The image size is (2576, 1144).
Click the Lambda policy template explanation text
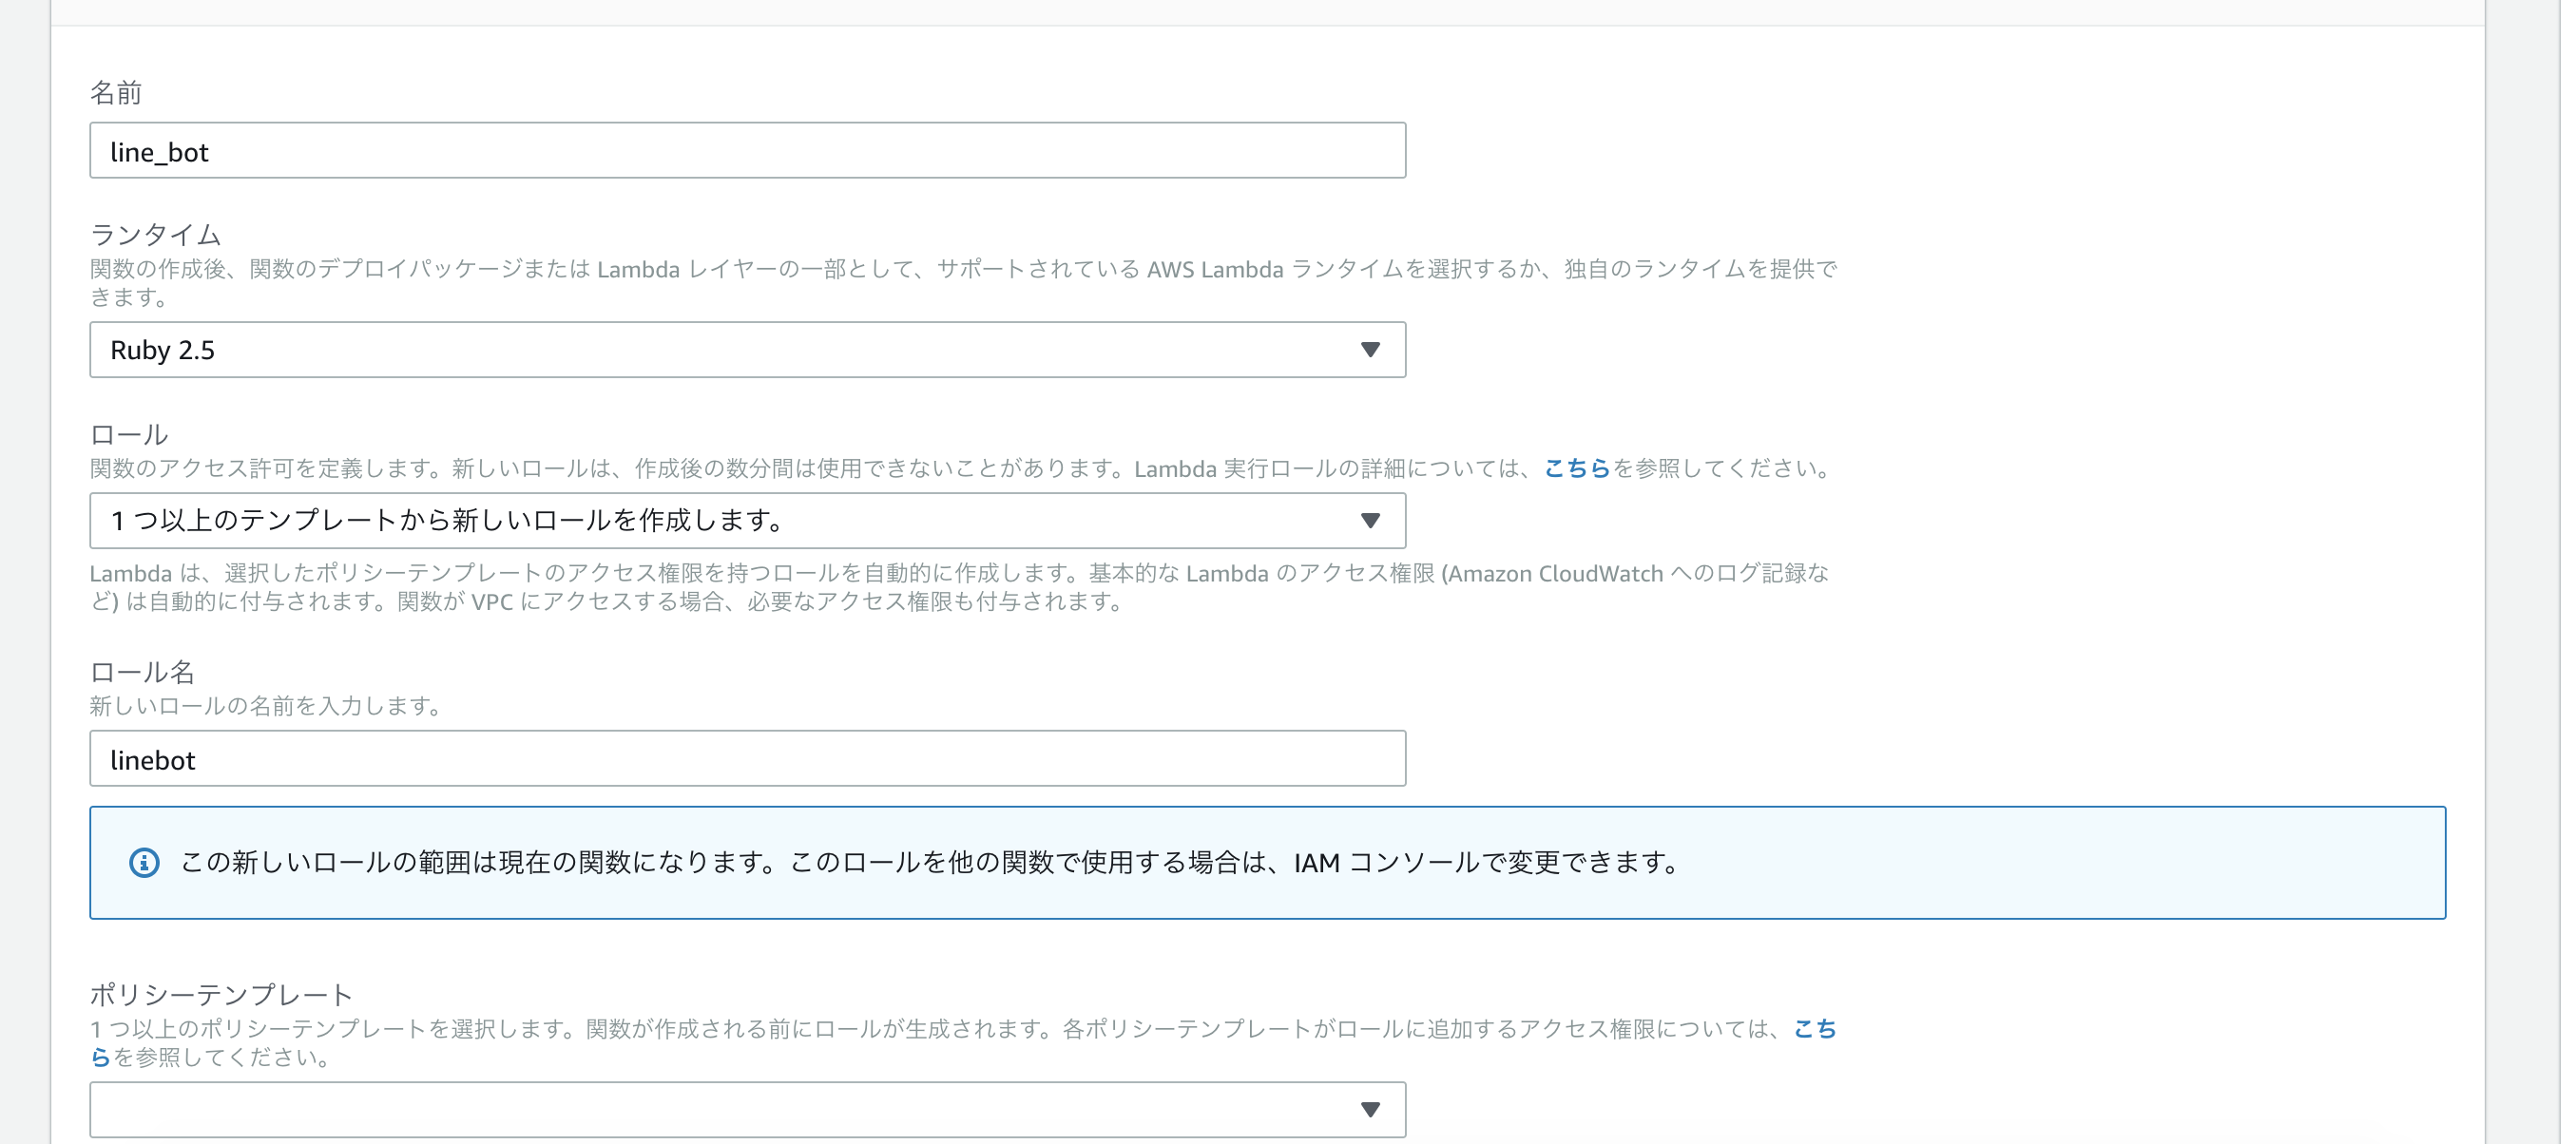960,587
